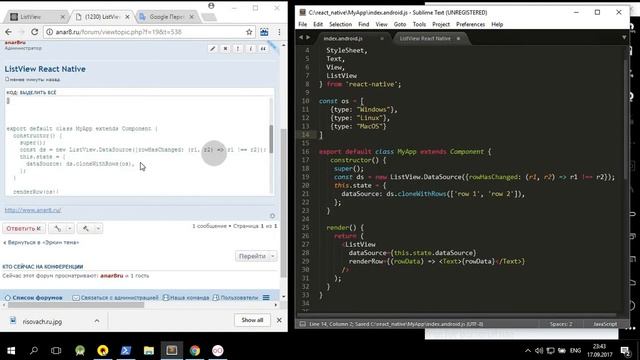640x360 pixels.
Task: Open Наша команда team link
Action: (186, 298)
